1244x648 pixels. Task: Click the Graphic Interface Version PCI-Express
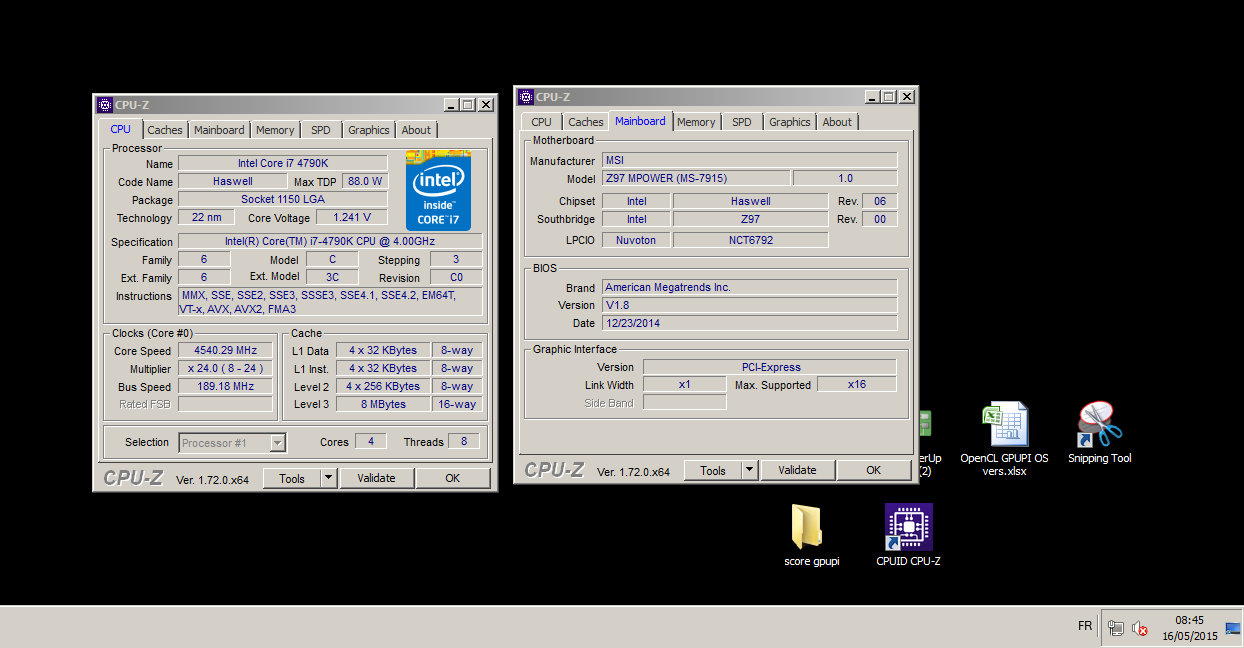tap(770, 367)
